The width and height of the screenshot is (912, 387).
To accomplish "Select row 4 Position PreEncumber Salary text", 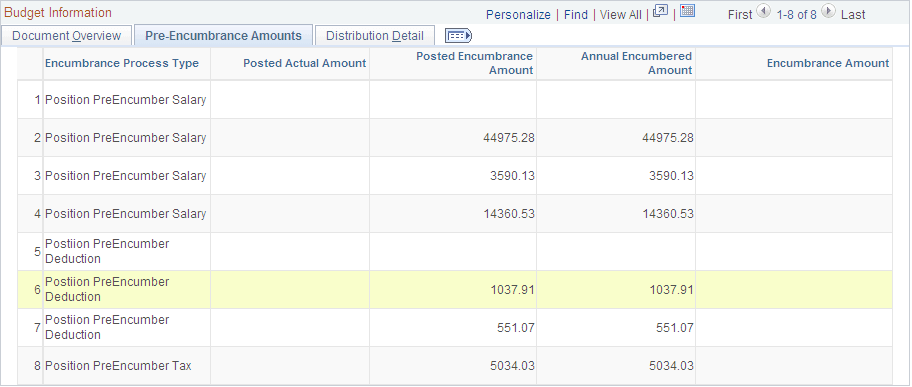I will tap(126, 214).
